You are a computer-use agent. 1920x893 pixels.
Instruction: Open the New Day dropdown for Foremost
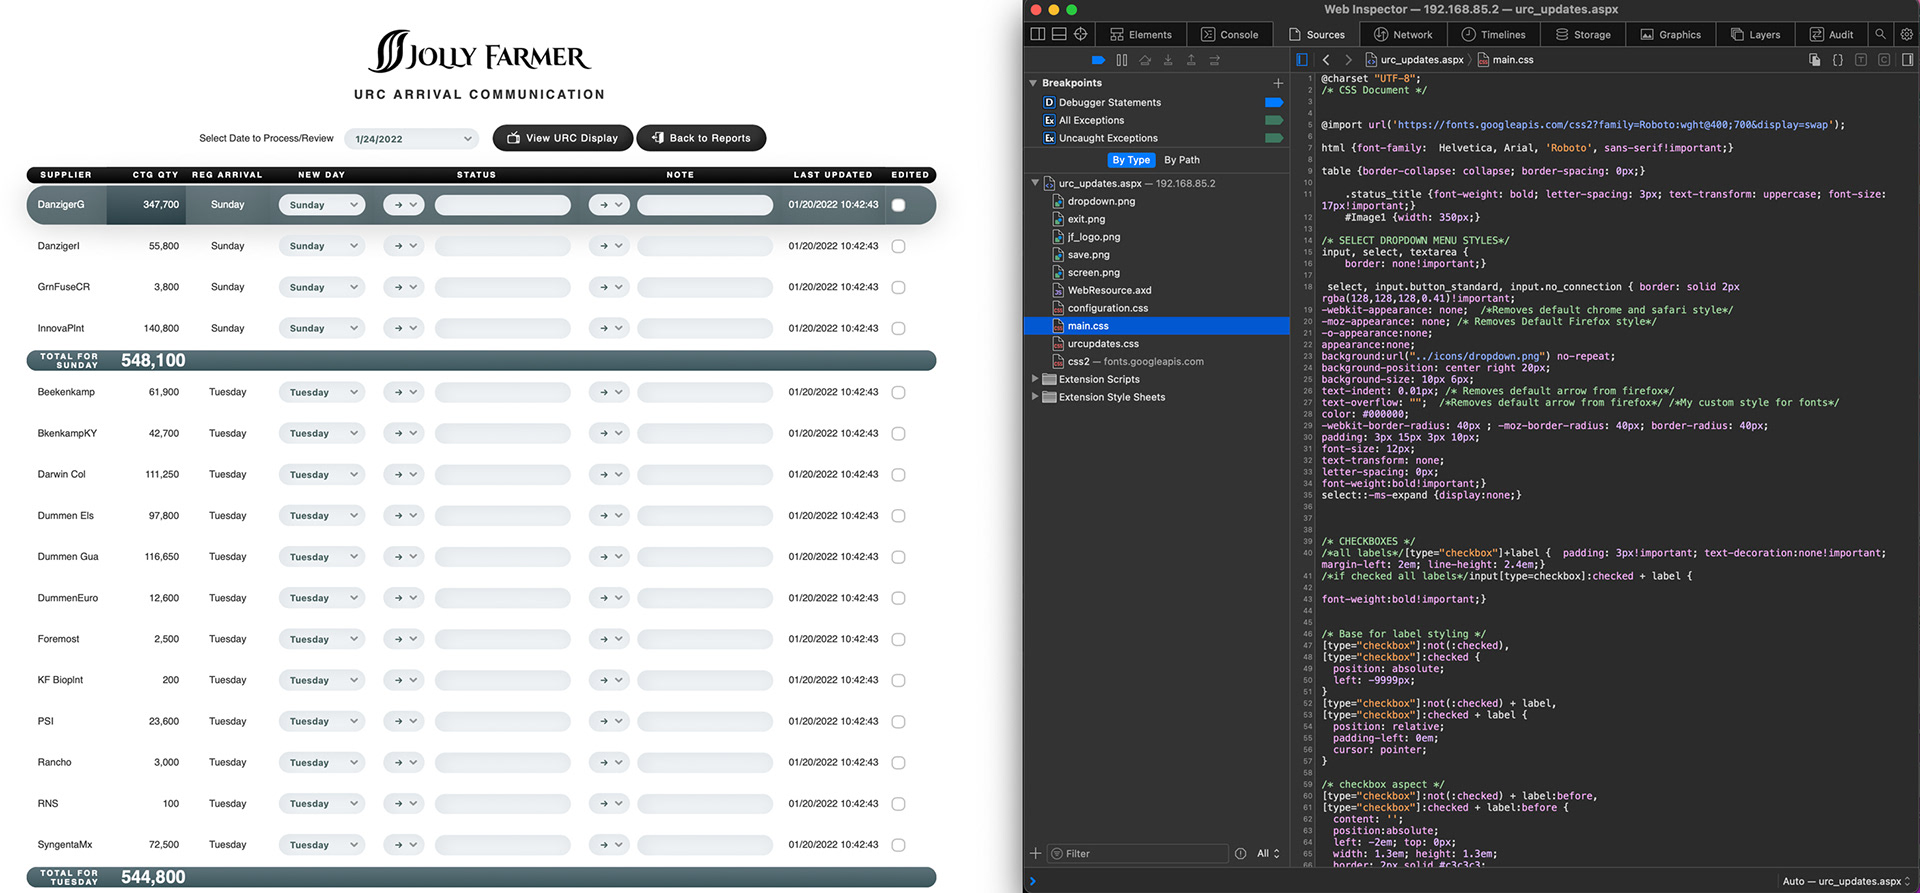[x=321, y=639]
